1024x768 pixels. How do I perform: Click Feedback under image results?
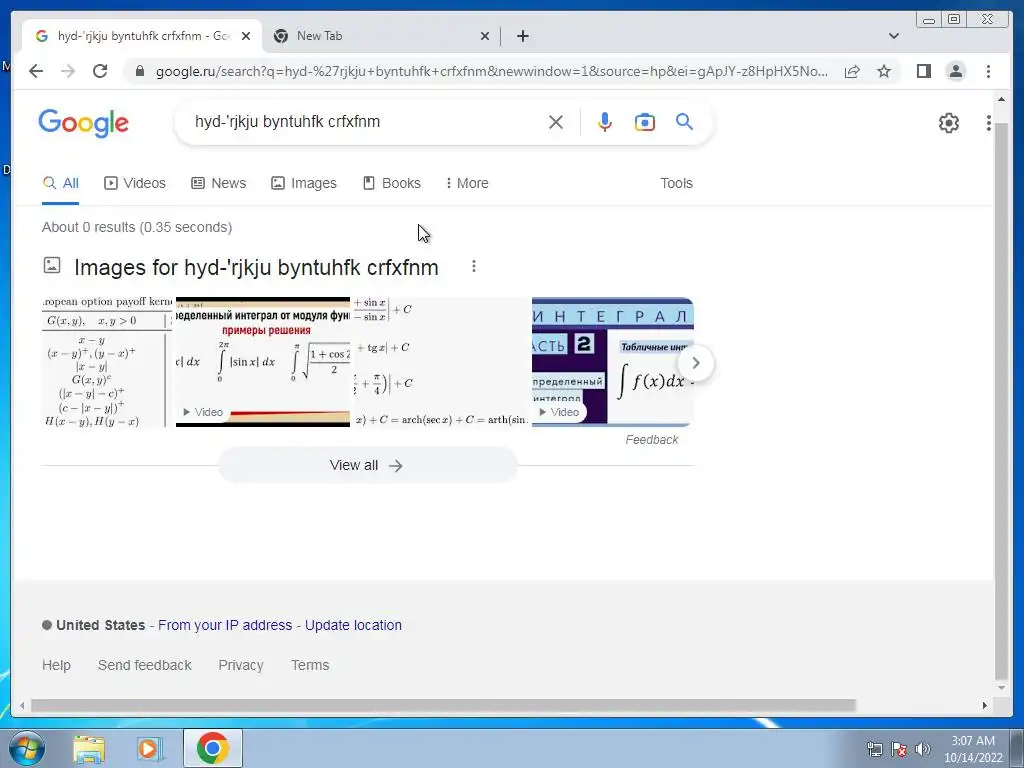tap(652, 440)
